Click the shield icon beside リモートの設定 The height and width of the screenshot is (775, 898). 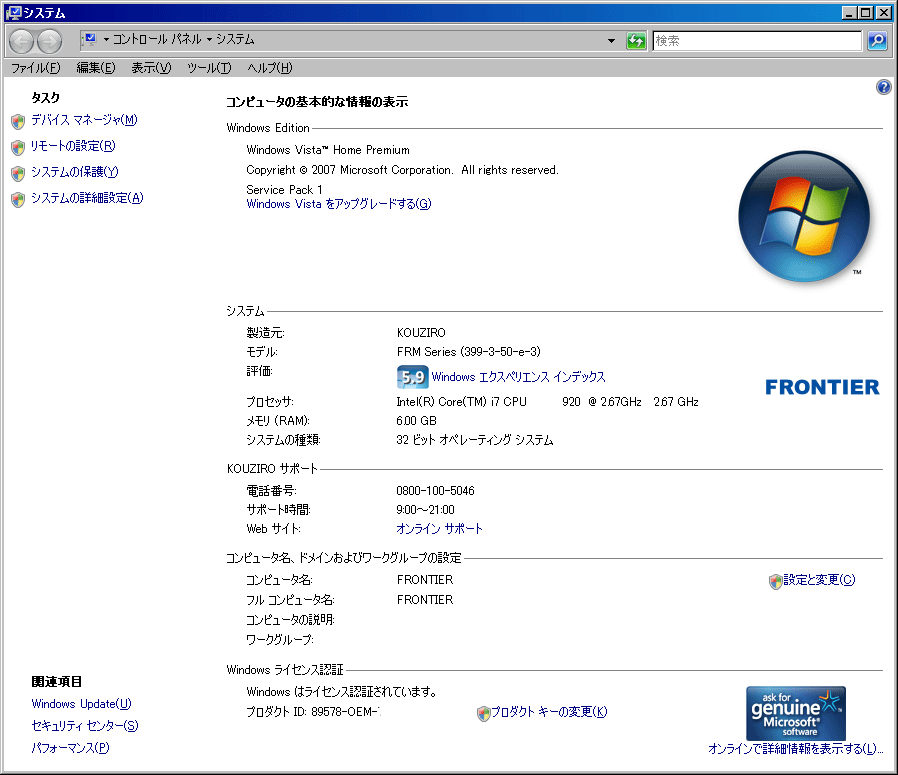[18, 147]
